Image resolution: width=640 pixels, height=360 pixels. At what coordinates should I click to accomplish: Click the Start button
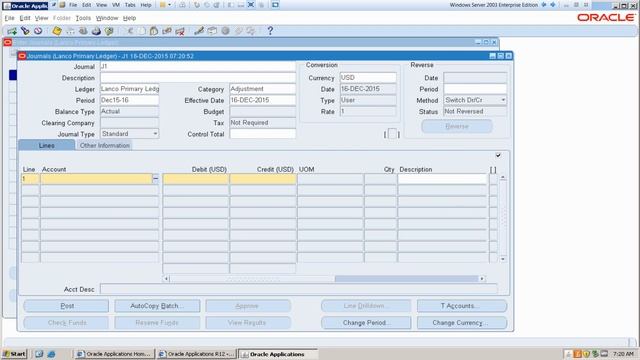point(15,354)
